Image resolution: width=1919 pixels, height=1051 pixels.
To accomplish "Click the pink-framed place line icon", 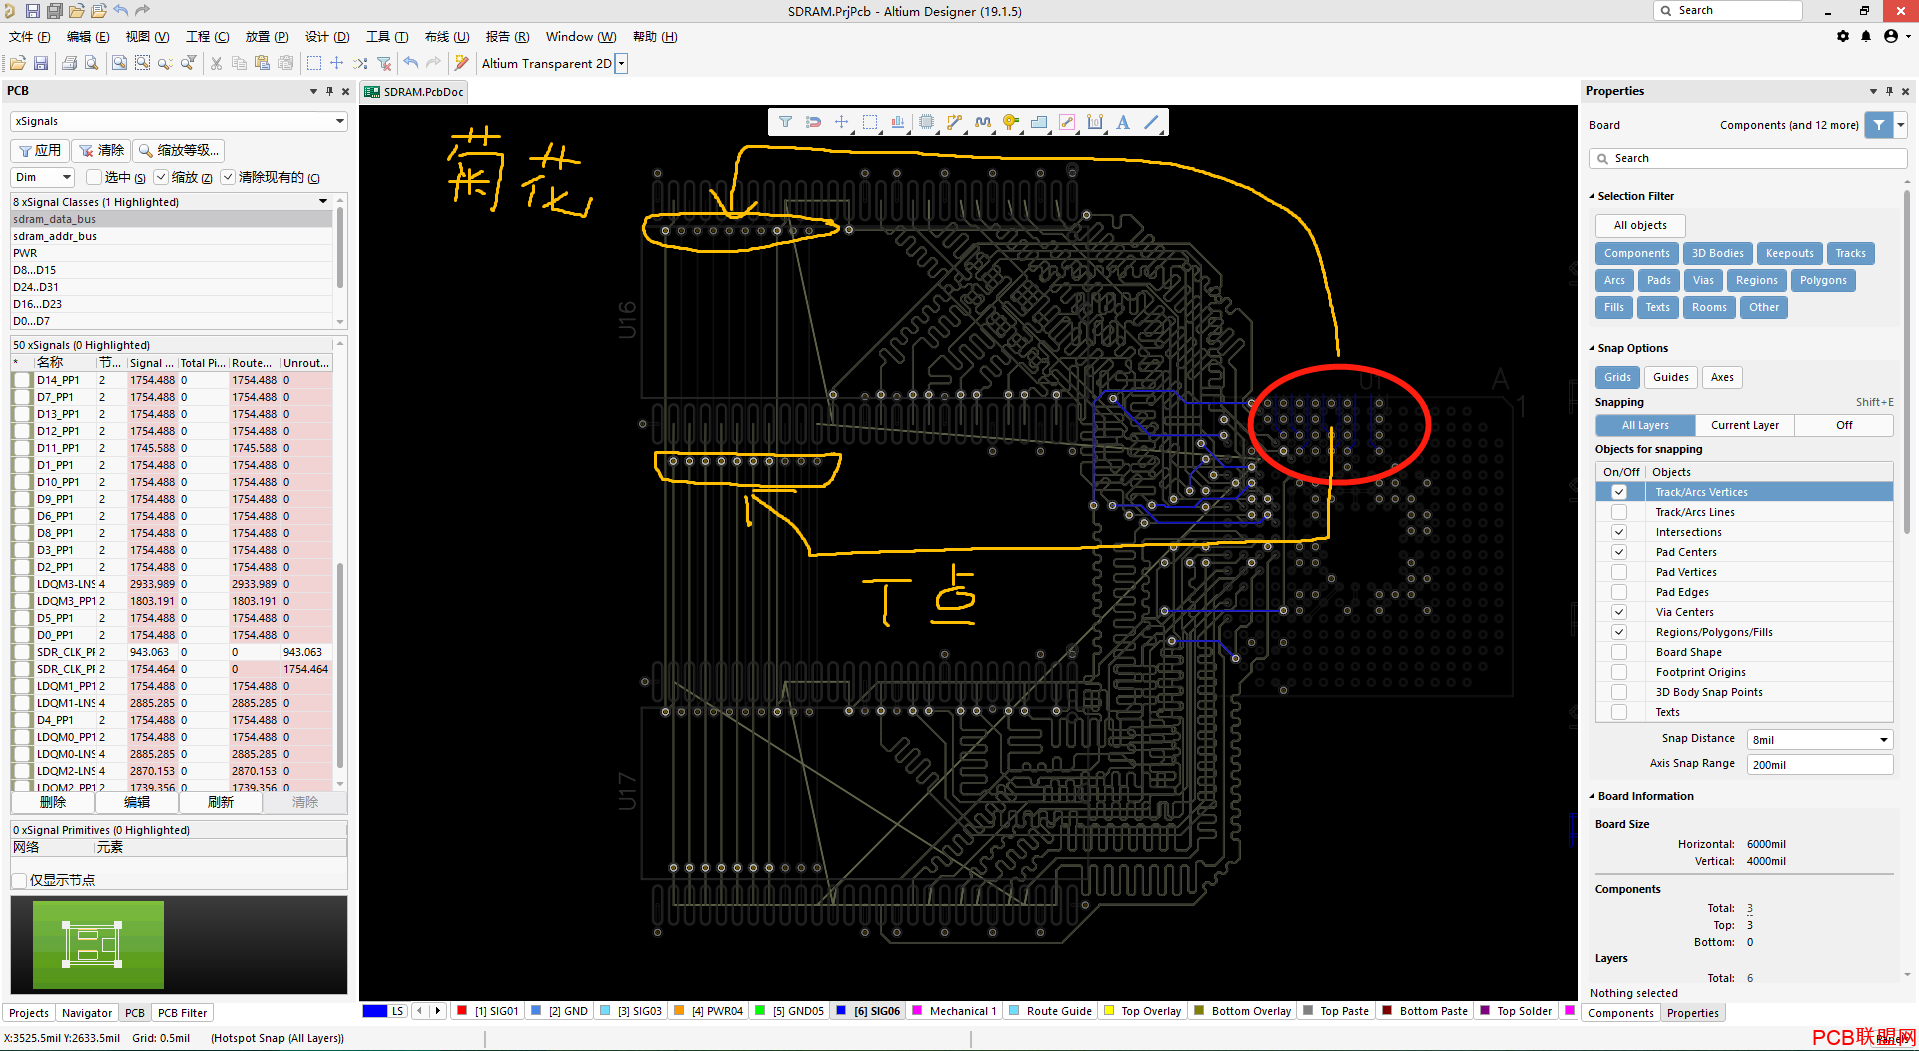I will coord(1067,122).
